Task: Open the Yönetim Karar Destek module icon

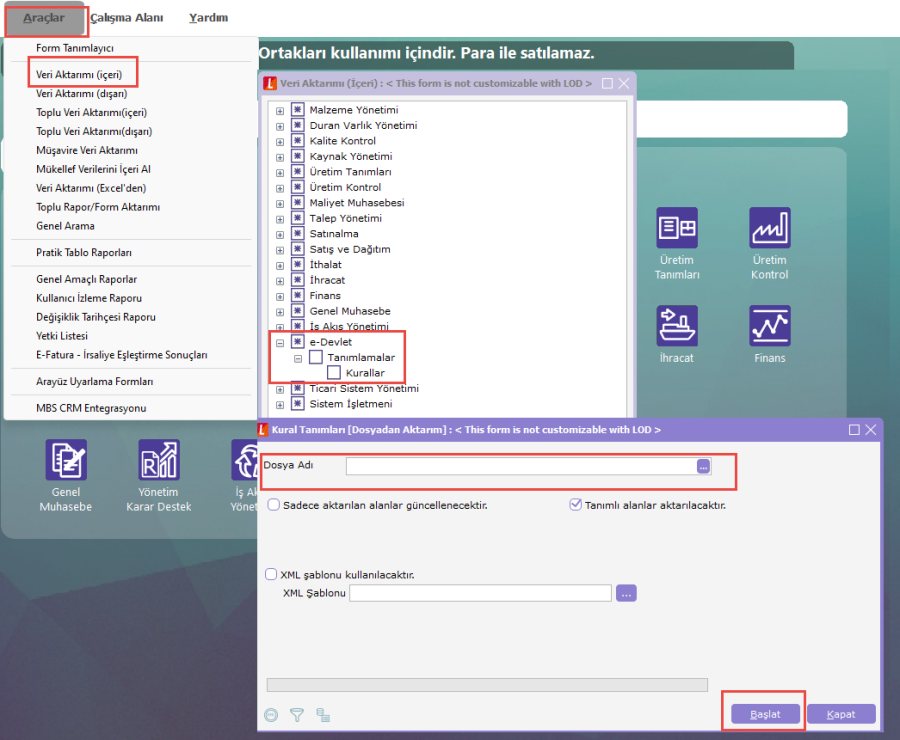Action: point(159,460)
